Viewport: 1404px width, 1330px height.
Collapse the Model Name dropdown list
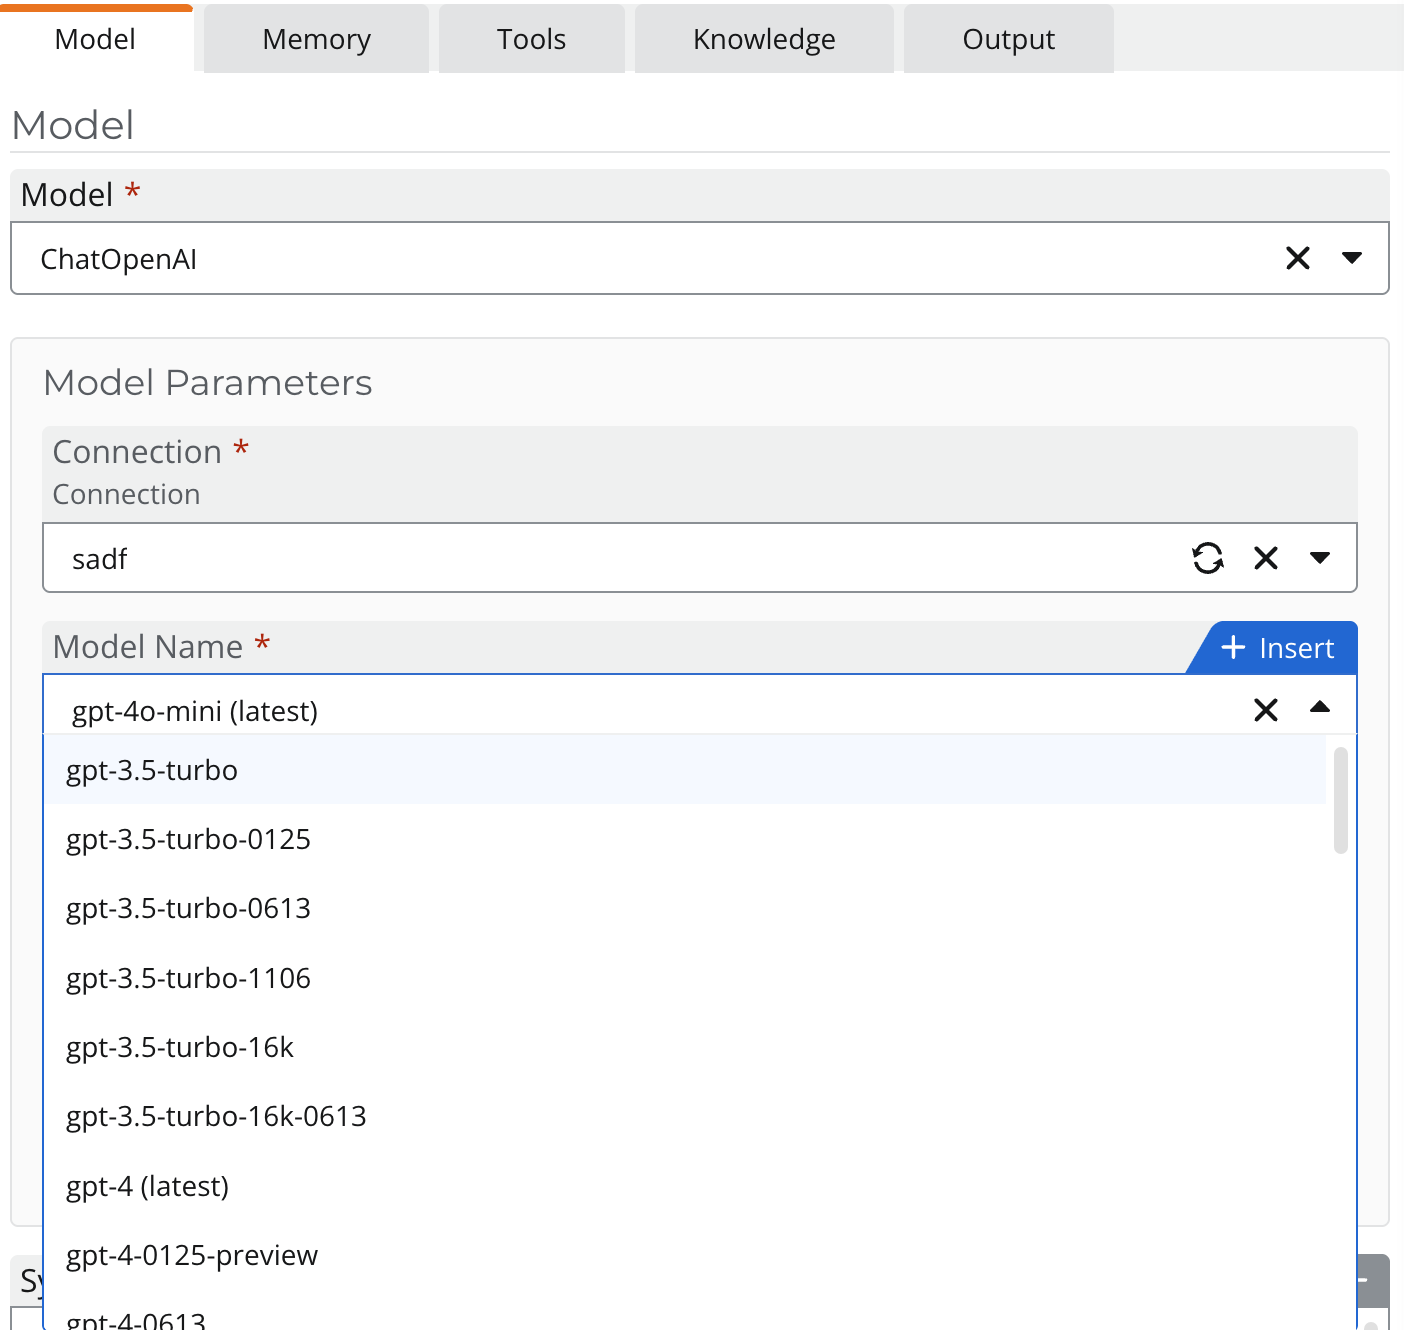pyautogui.click(x=1320, y=708)
